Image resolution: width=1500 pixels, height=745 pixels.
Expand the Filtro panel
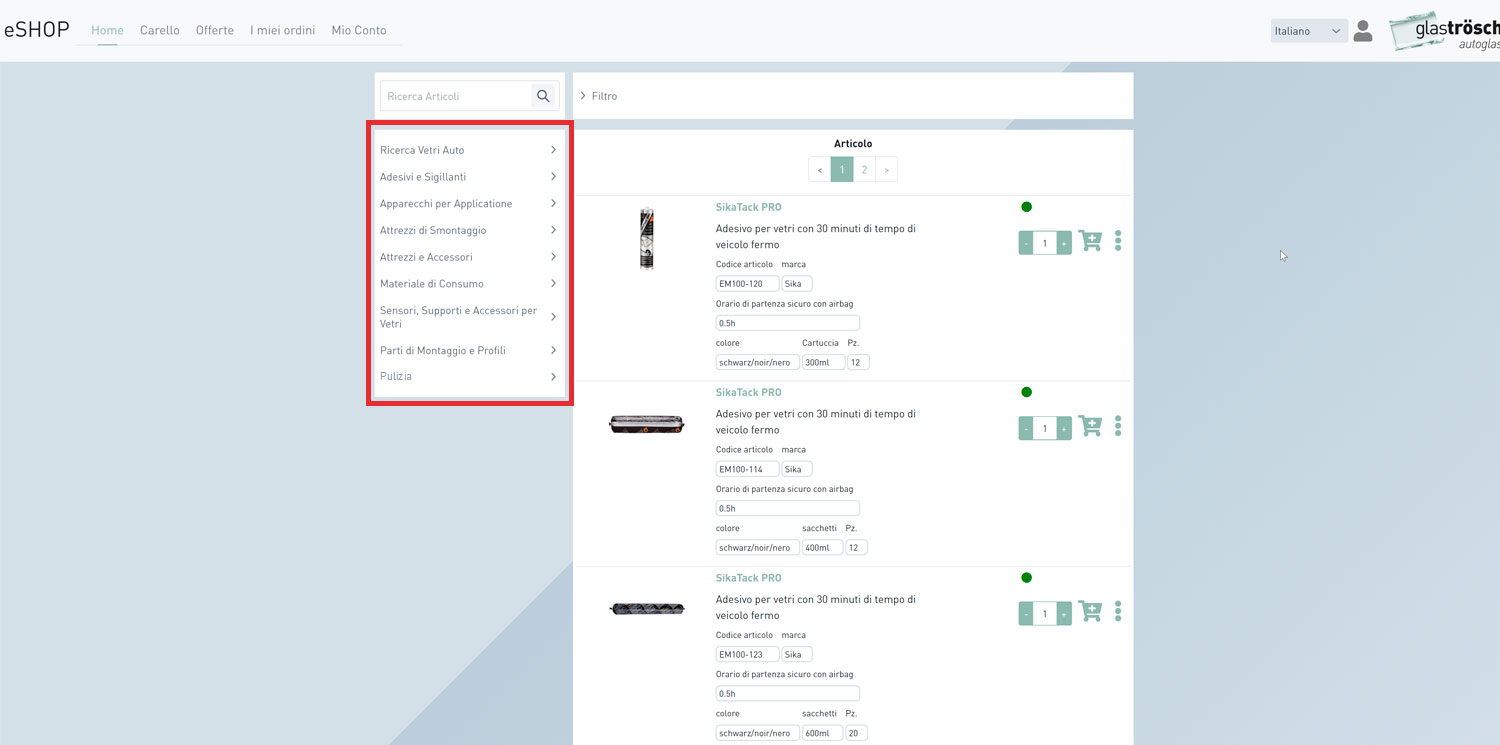coord(599,96)
